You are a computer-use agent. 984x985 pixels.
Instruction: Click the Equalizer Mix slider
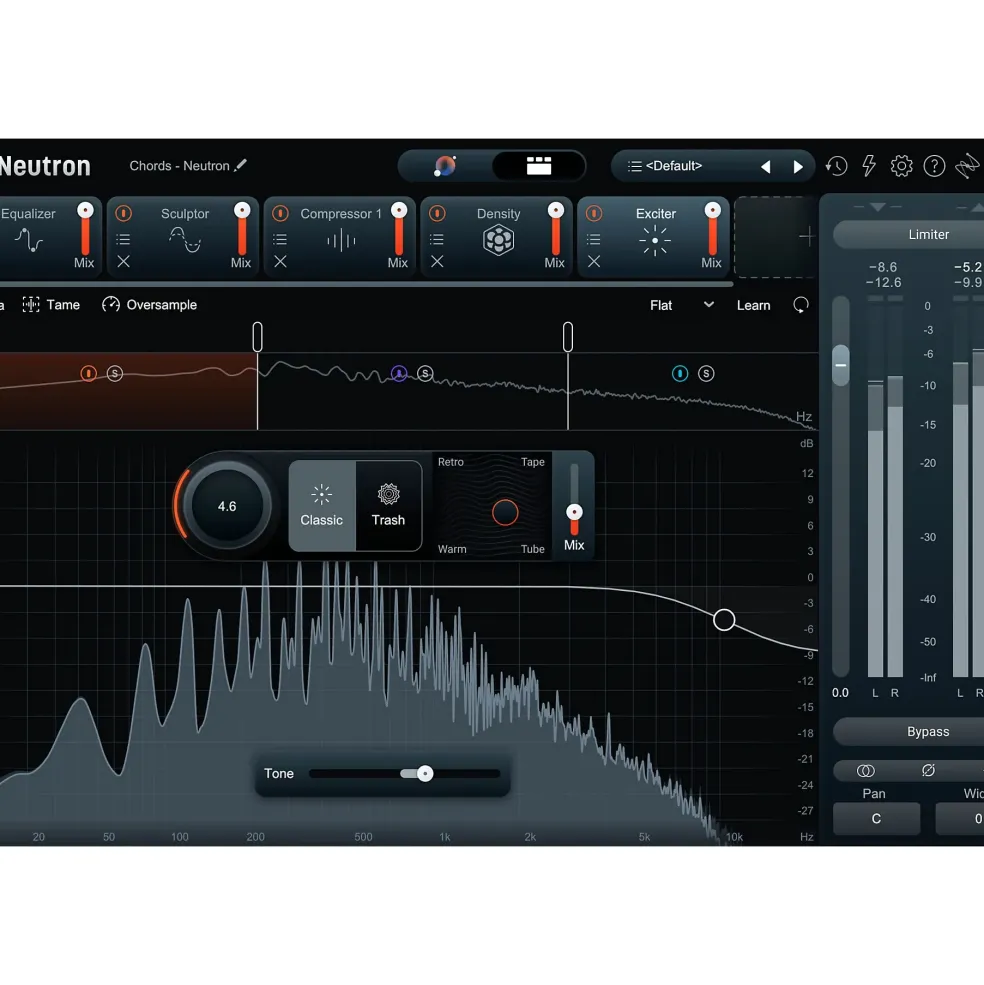85,229
